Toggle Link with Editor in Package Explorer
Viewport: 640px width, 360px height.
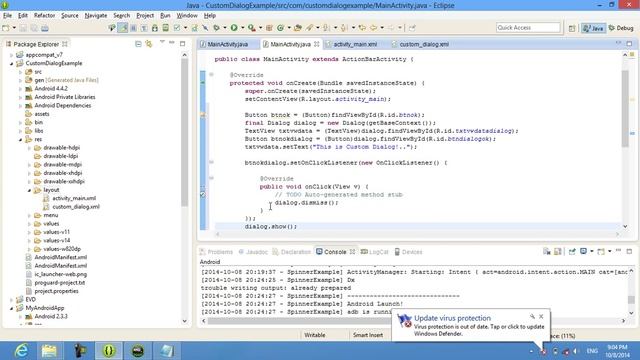pos(149,44)
